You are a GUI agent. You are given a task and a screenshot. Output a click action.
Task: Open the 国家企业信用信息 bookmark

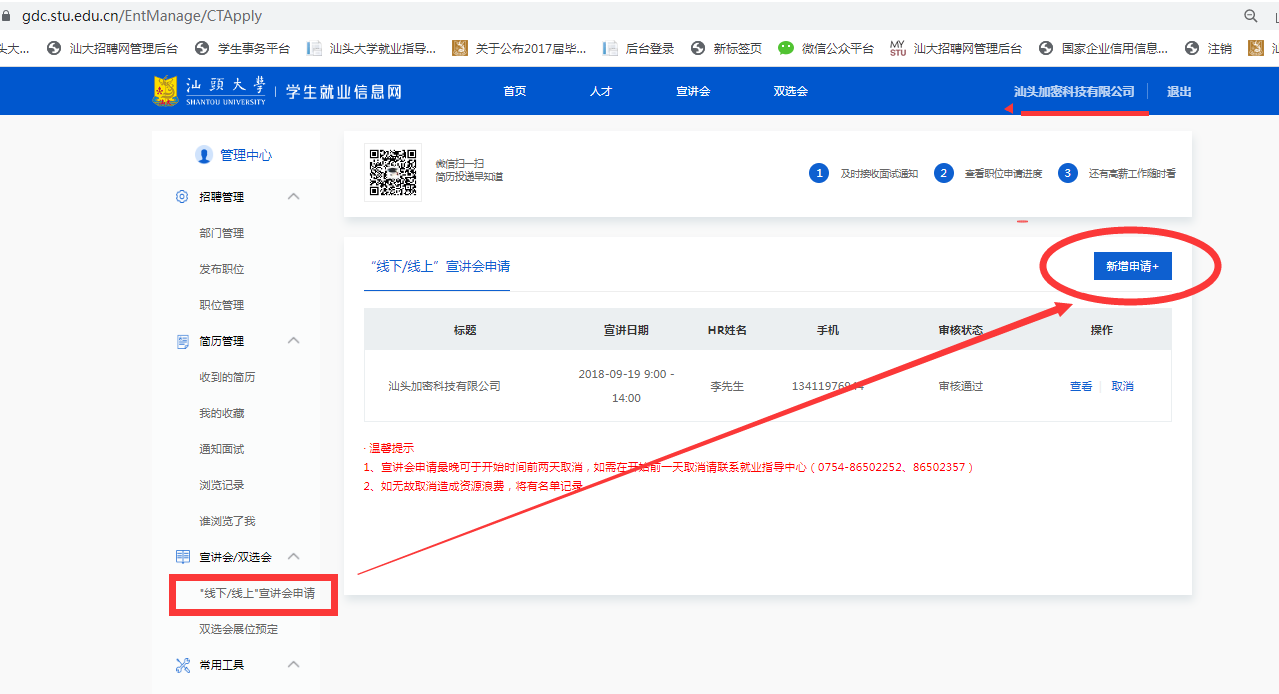(x=1104, y=48)
